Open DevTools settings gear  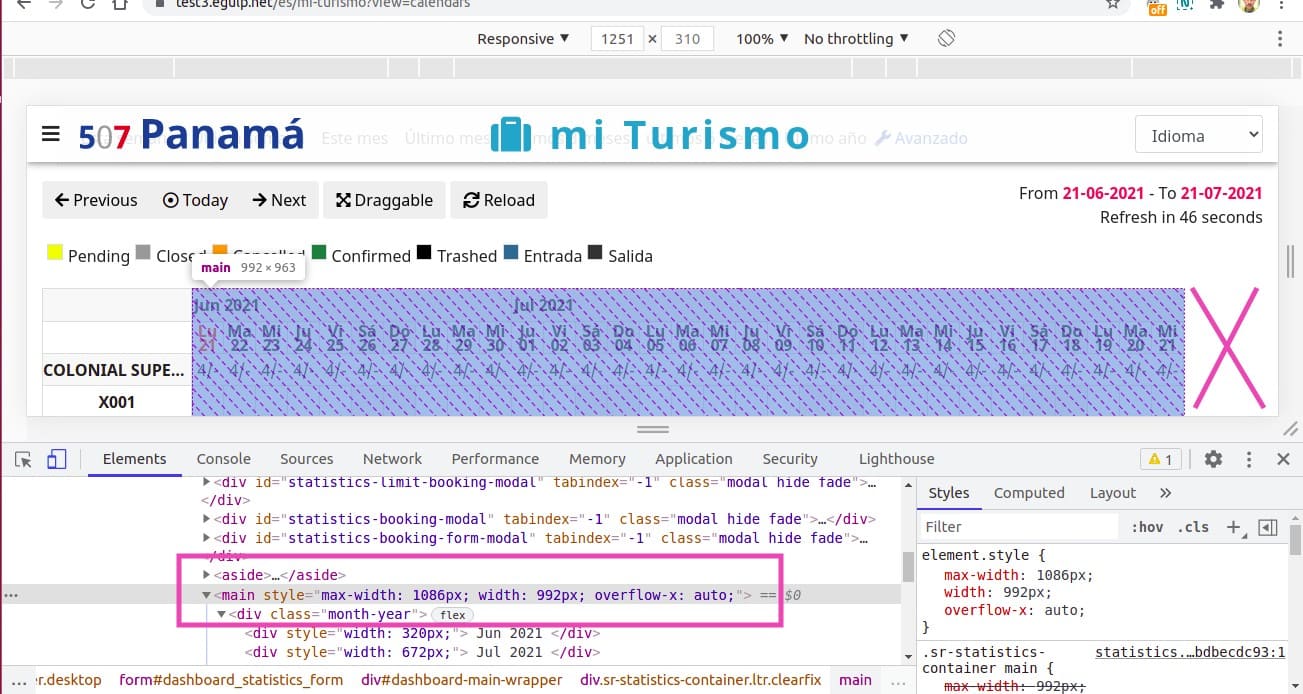(1213, 459)
